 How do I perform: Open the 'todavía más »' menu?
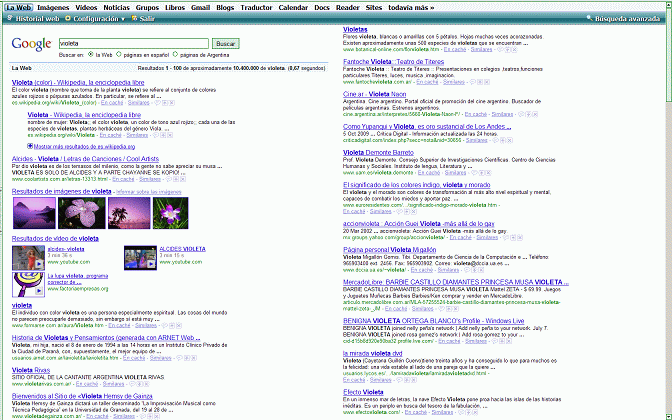click(x=411, y=8)
